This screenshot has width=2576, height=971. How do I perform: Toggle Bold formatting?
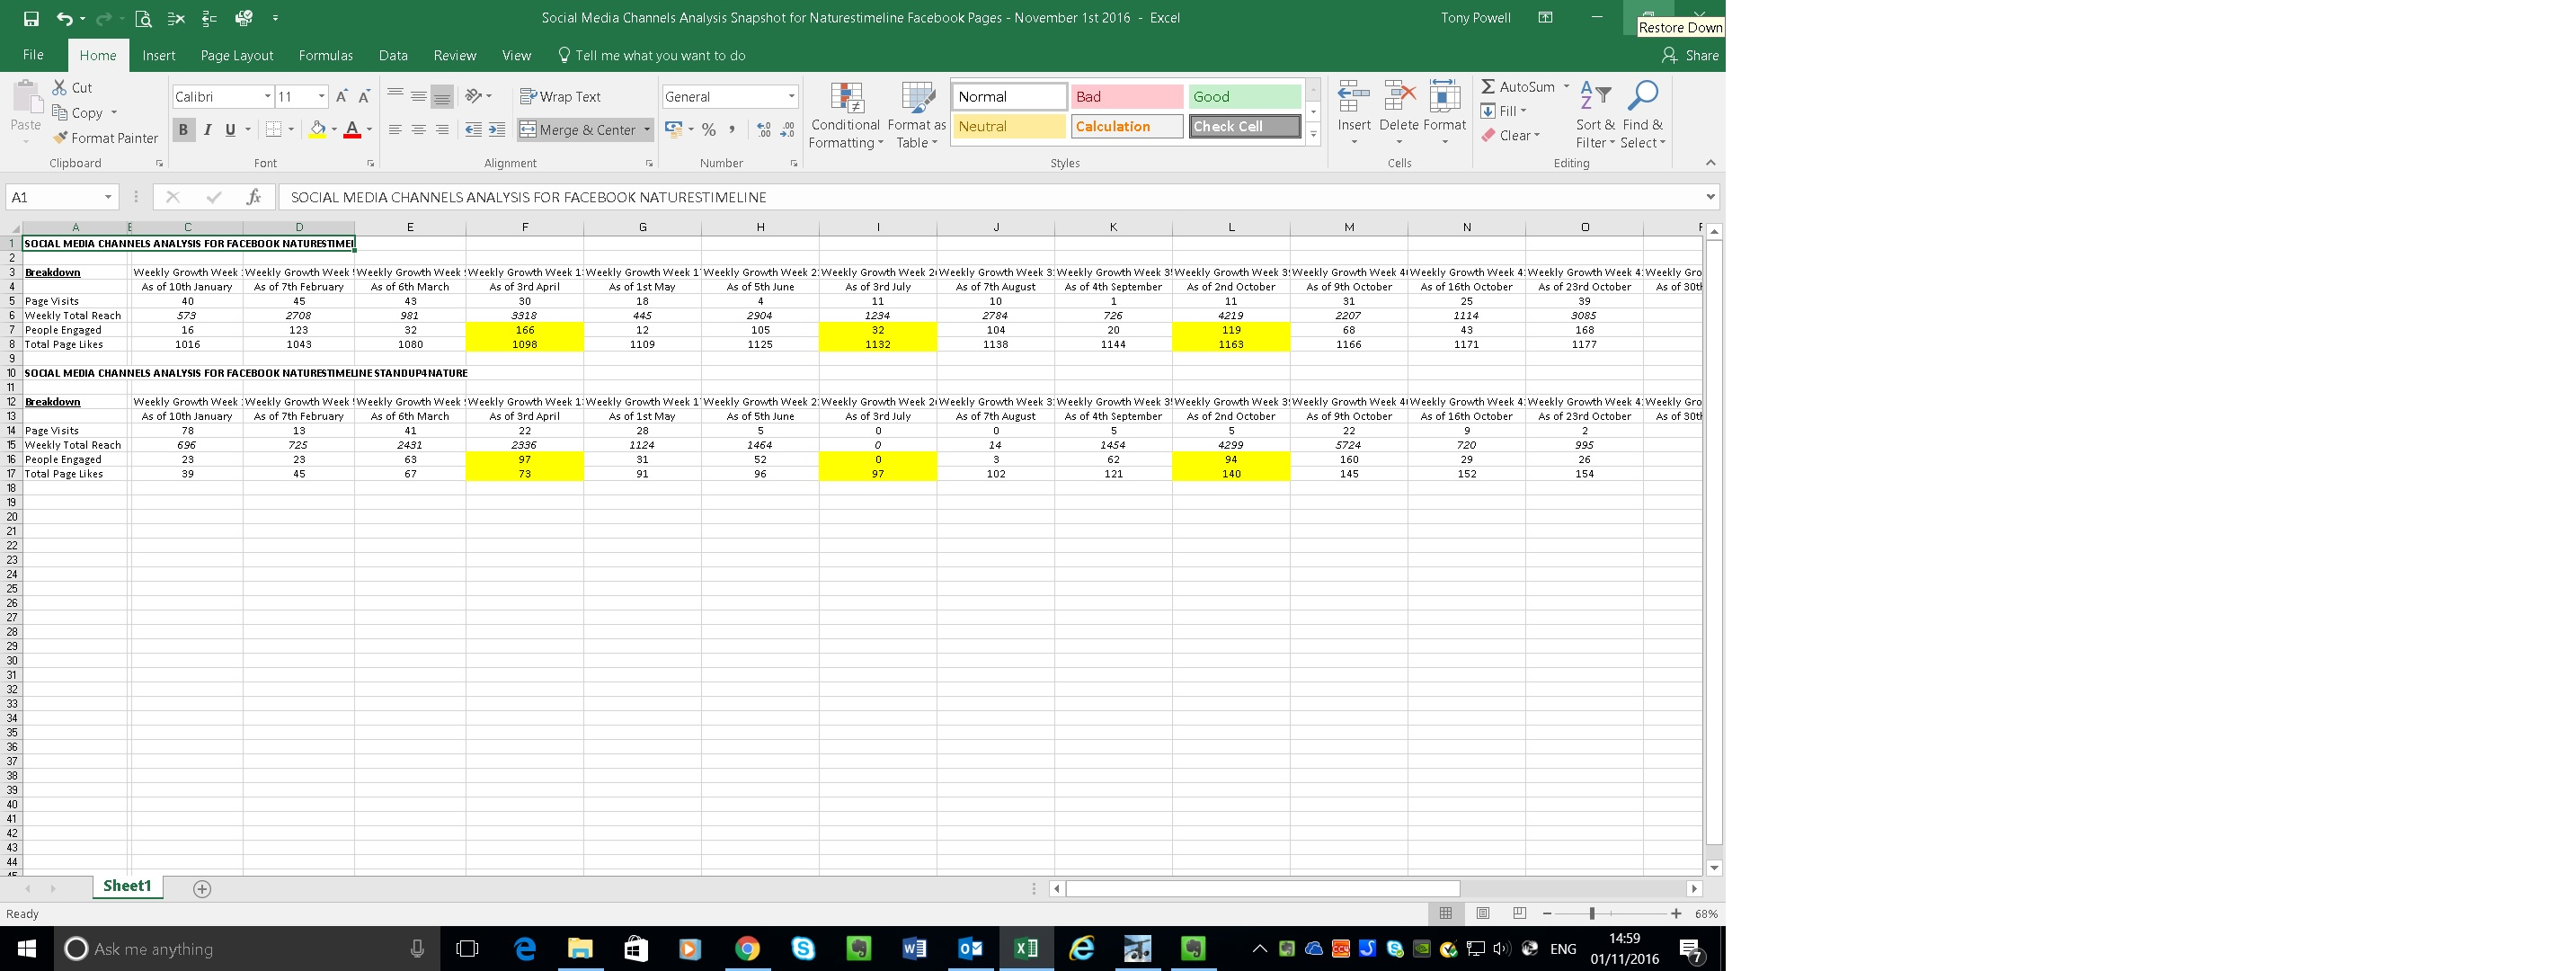tap(183, 130)
